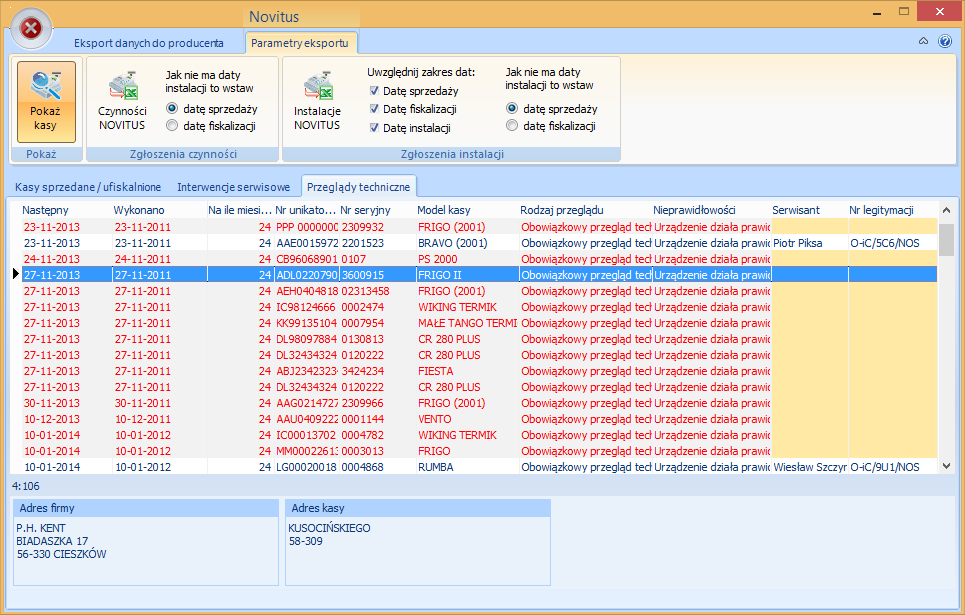
Task: Minimize the Novitus window
Action: [876, 12]
